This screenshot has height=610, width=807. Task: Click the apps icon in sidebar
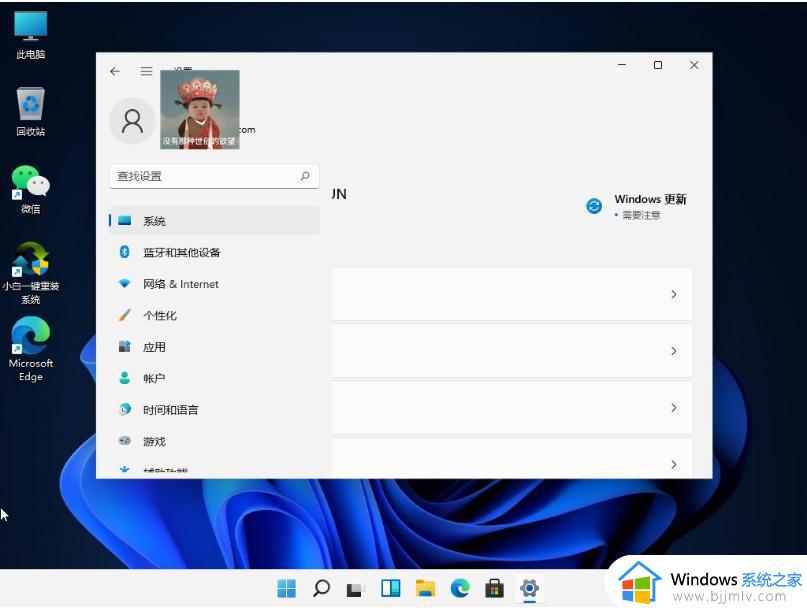click(x=125, y=346)
